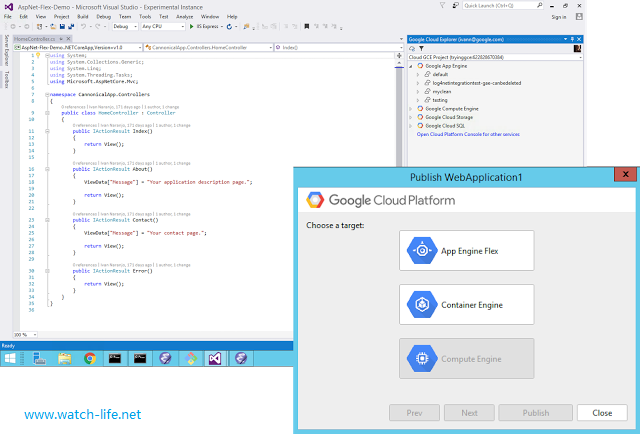Open Google Cloud Explorer window options dropdown
This screenshot has height=434, width=640.
566,39
